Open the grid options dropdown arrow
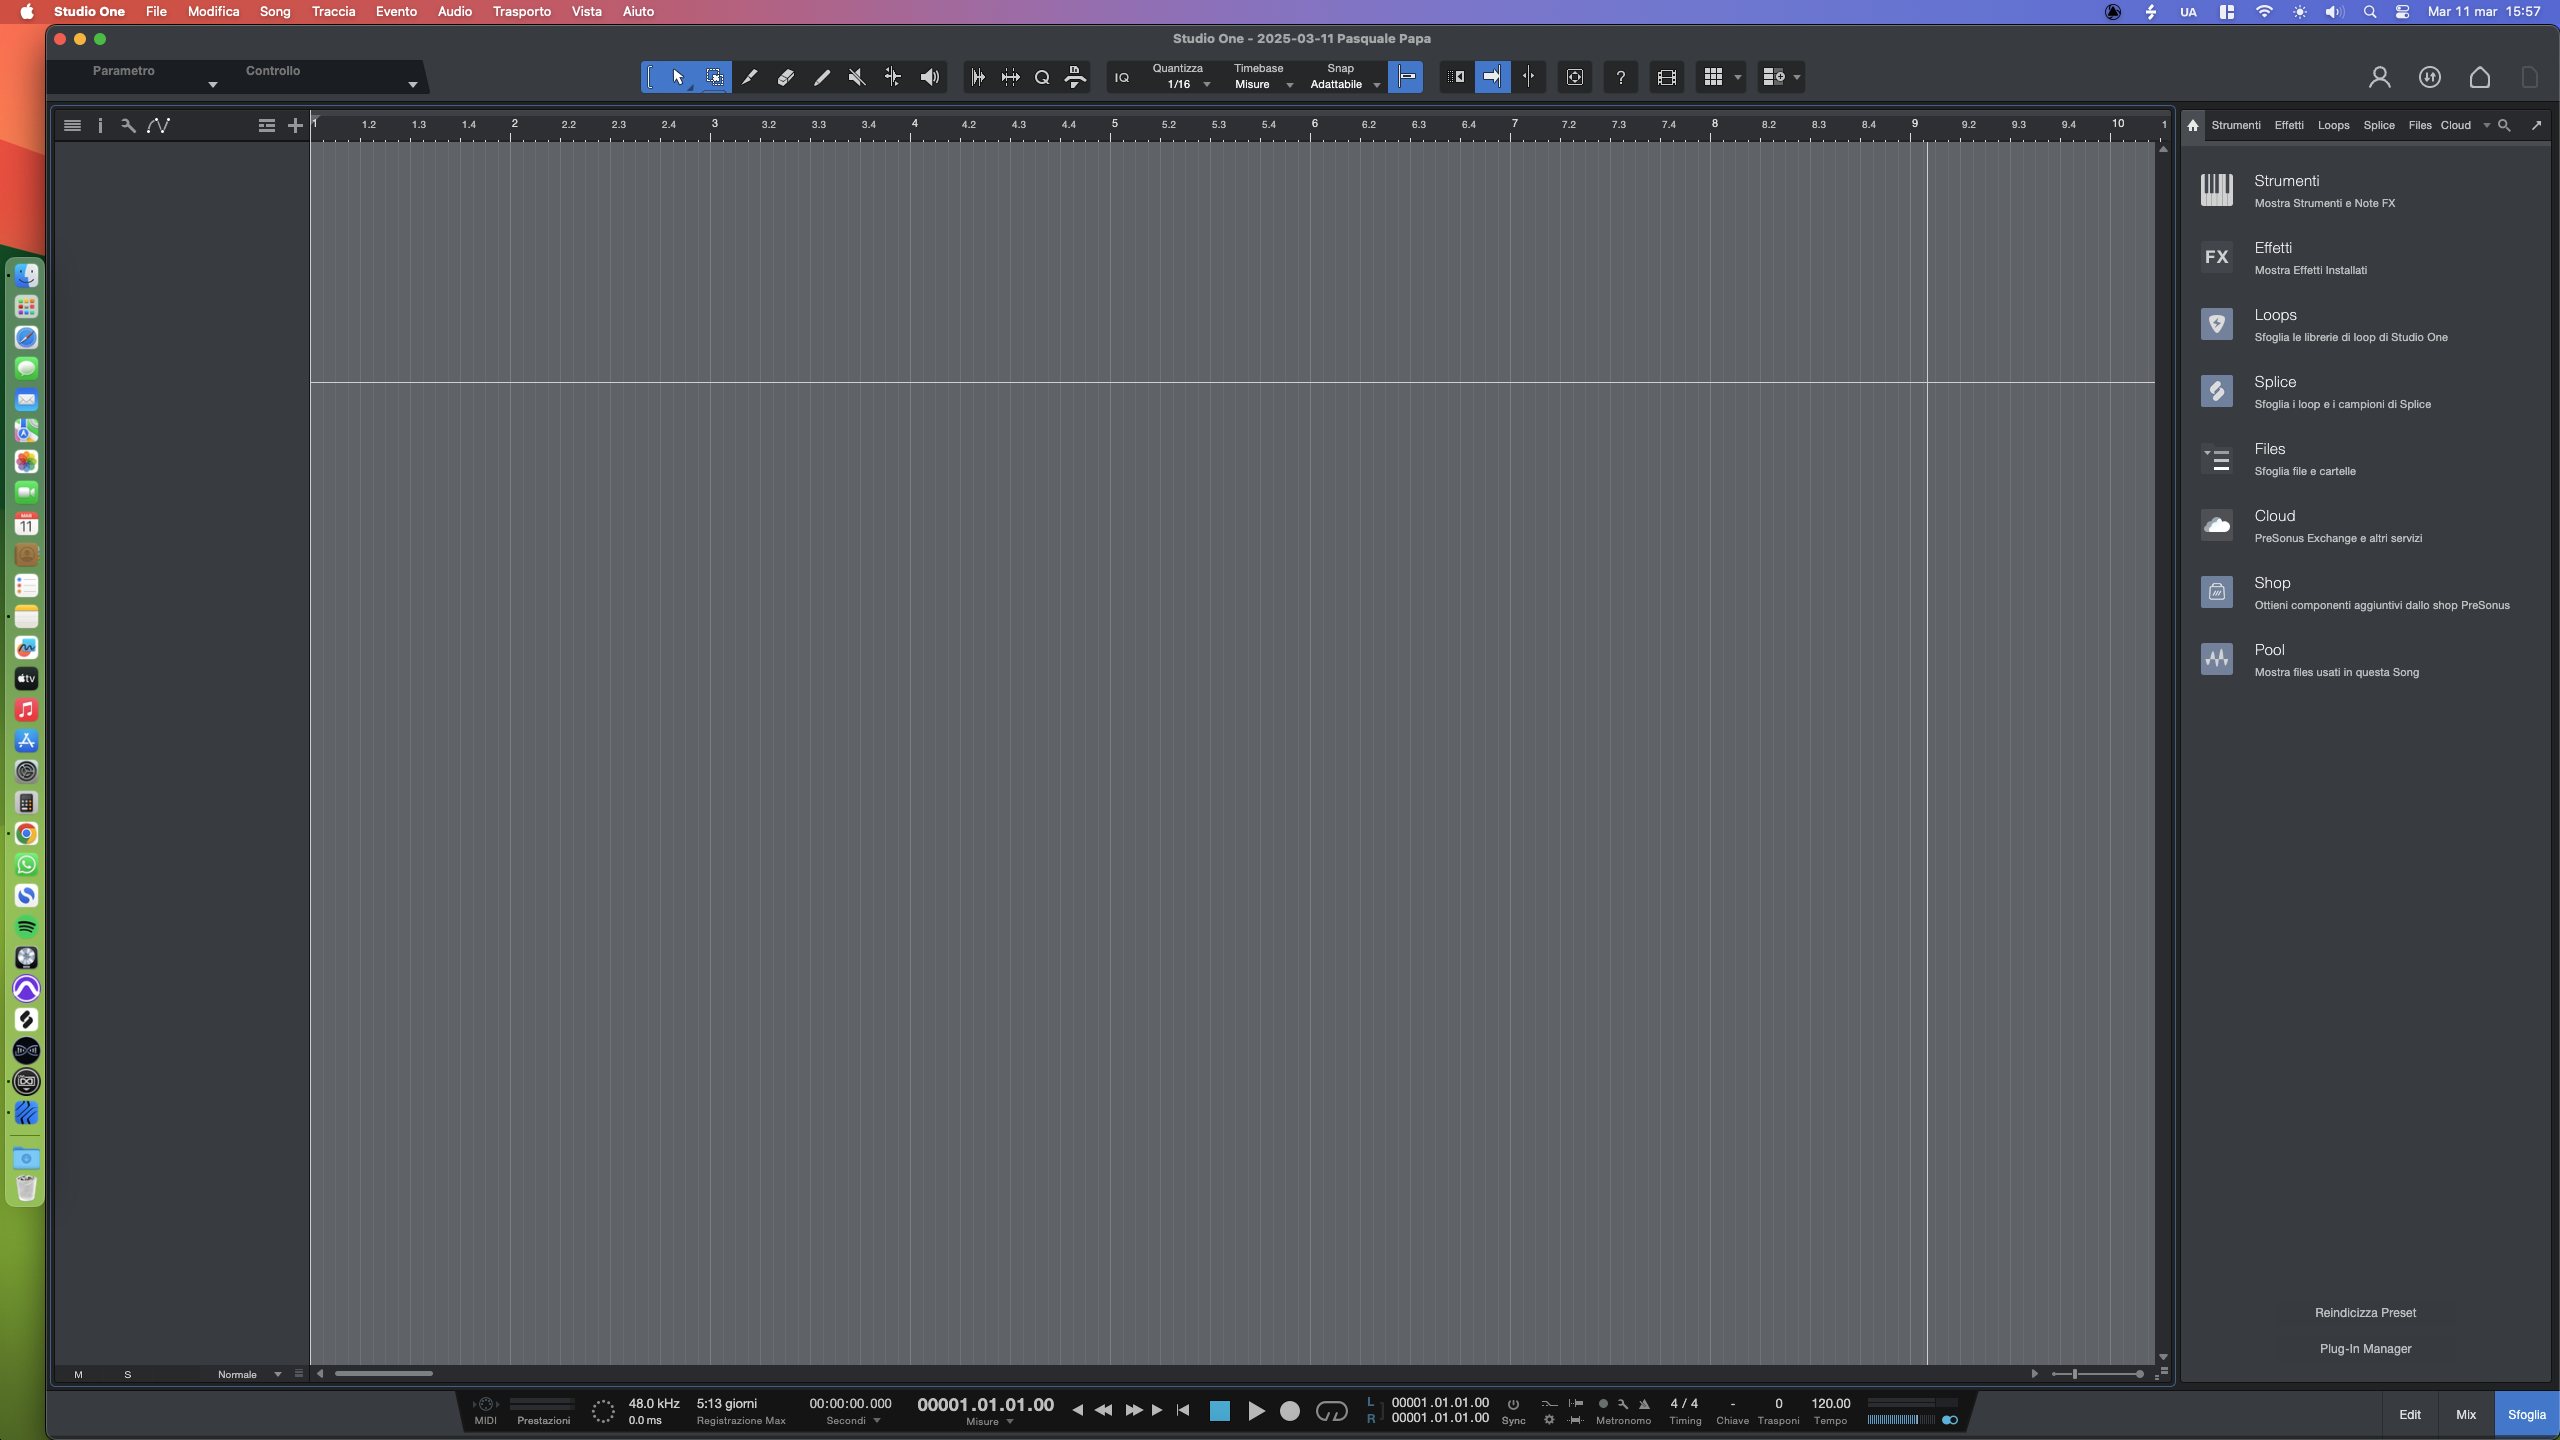The height and width of the screenshot is (1440, 2560). pos(1737,77)
